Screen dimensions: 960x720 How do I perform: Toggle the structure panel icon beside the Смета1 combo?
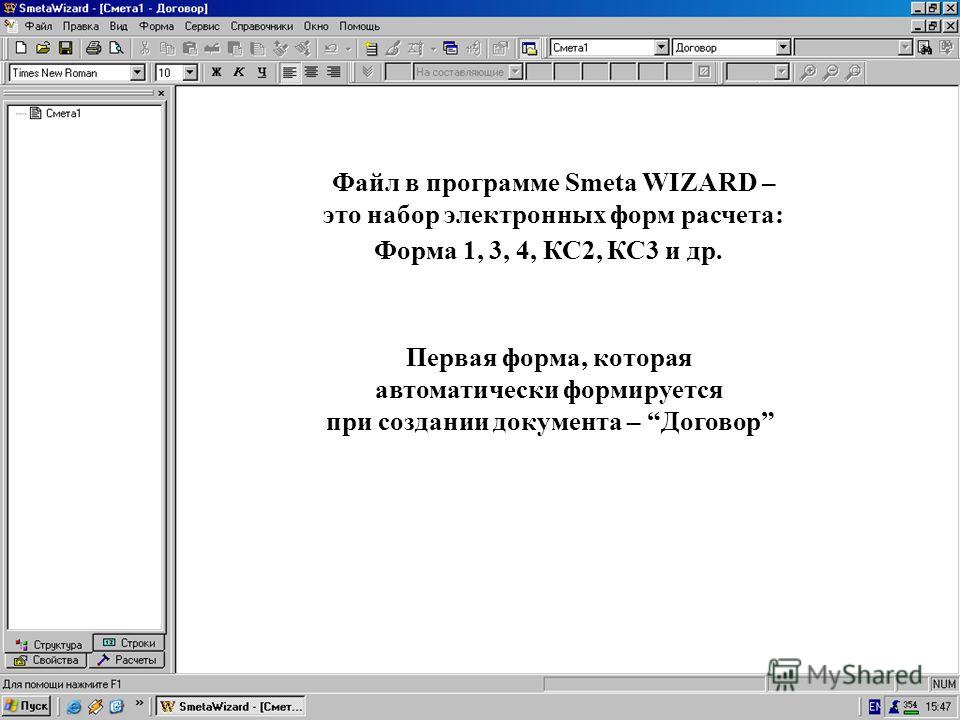(529, 48)
